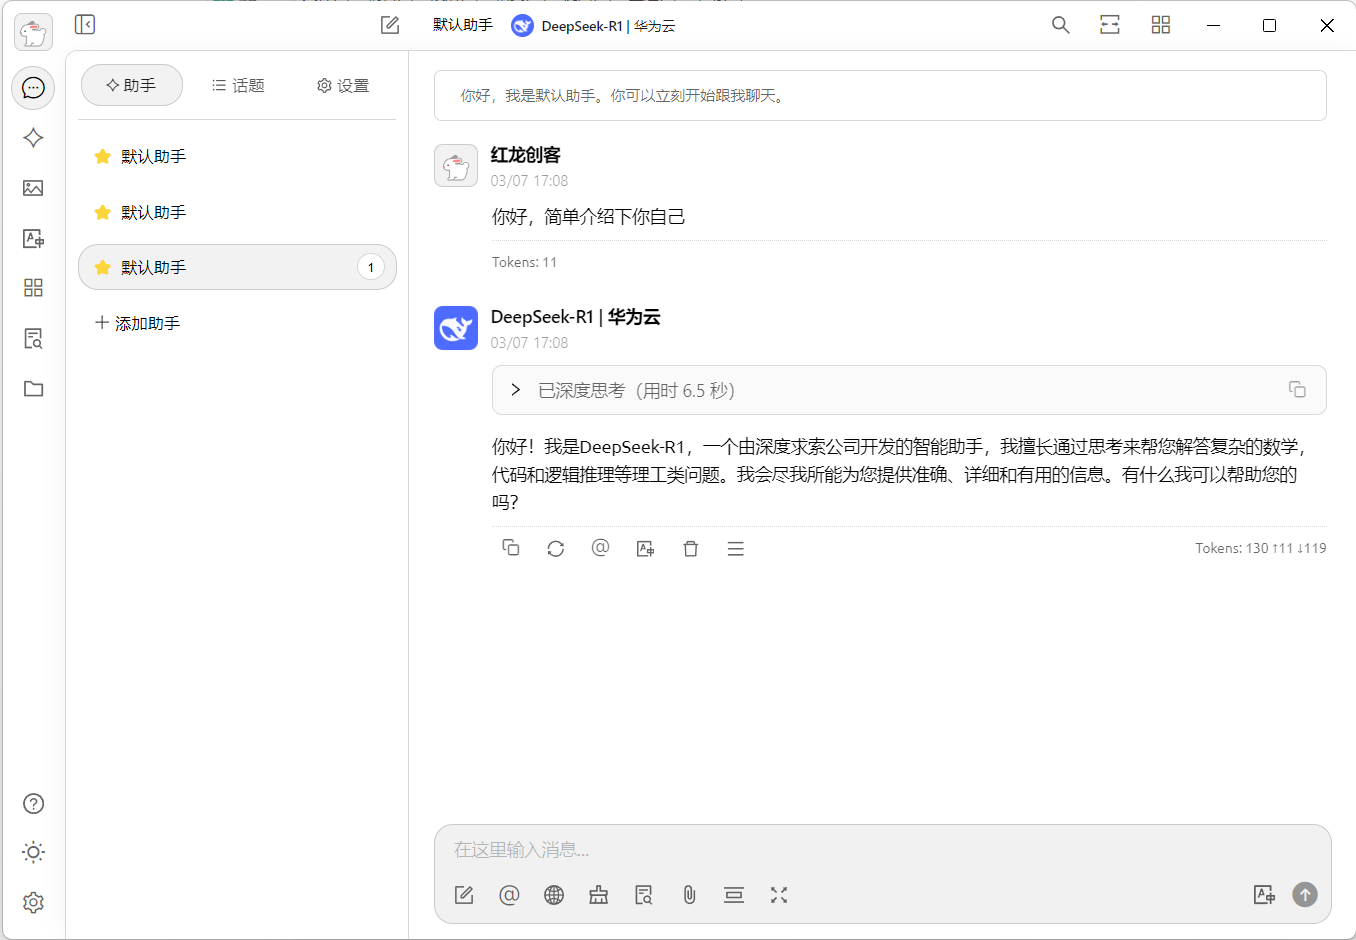Delete the reply with trash icon

pyautogui.click(x=690, y=548)
